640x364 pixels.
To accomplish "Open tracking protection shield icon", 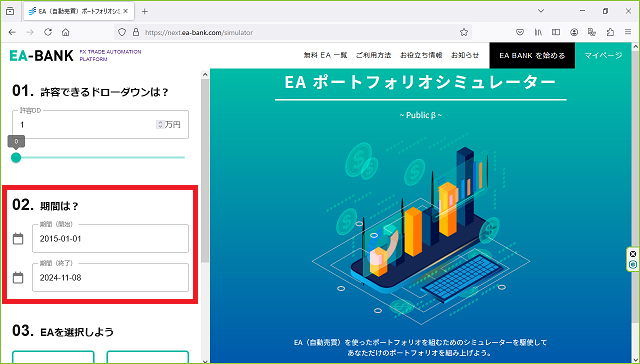I will pos(122,32).
